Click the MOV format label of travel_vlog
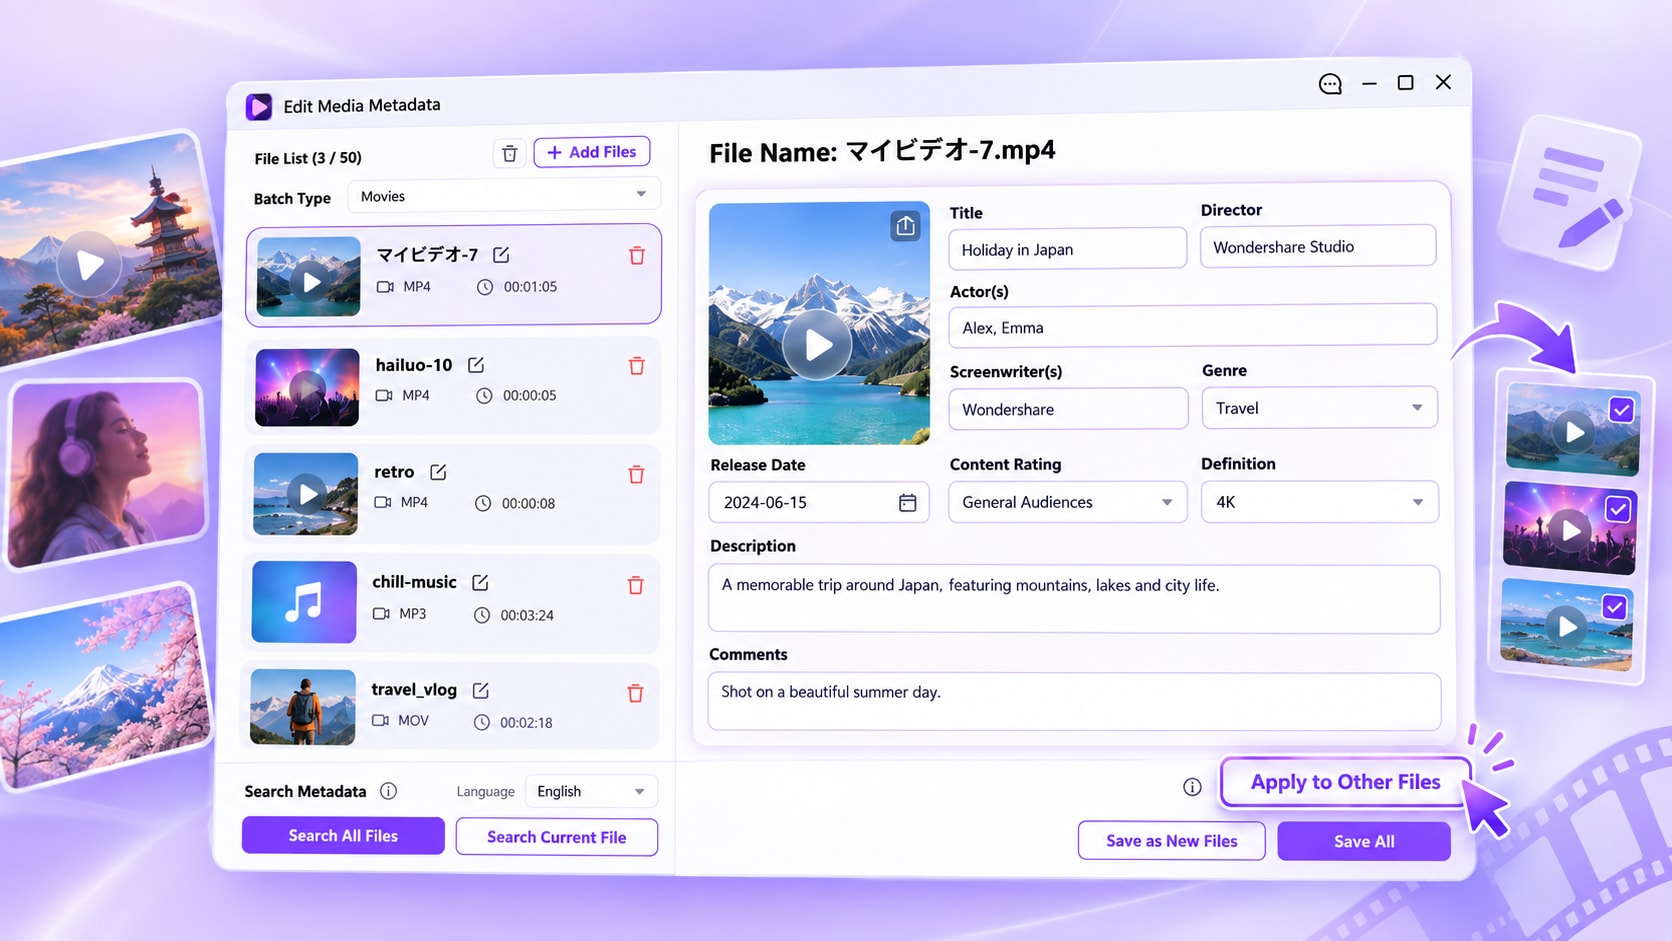This screenshot has width=1672, height=941. tap(413, 720)
